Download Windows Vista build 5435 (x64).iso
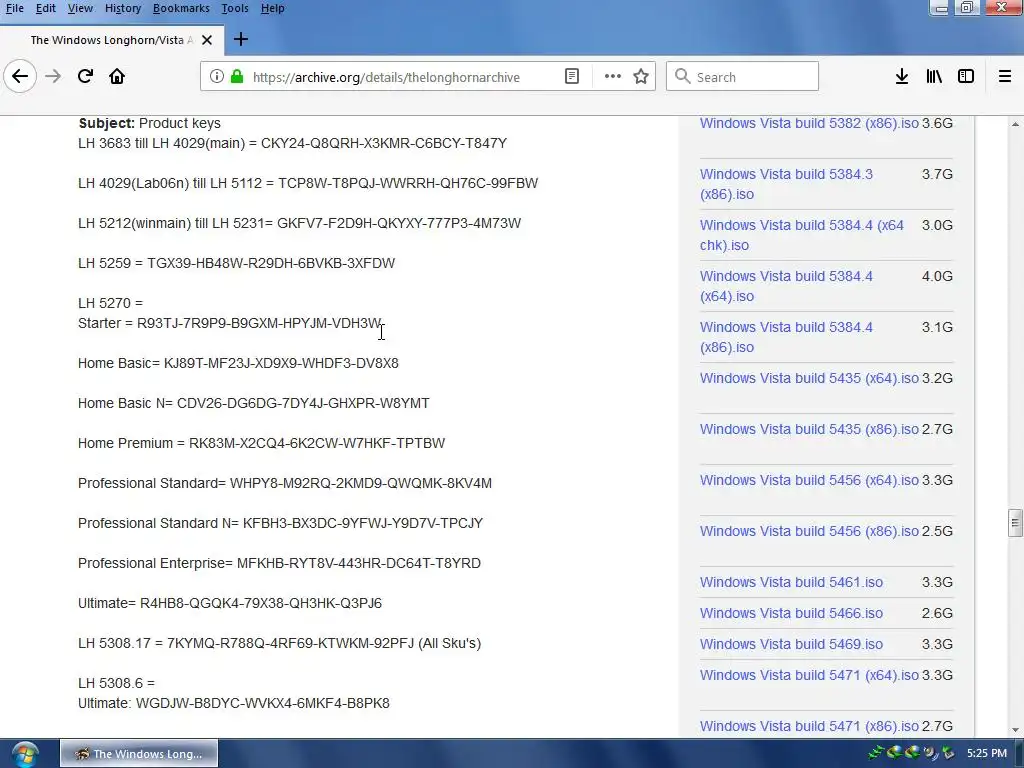Viewport: 1024px width, 768px height. point(808,378)
